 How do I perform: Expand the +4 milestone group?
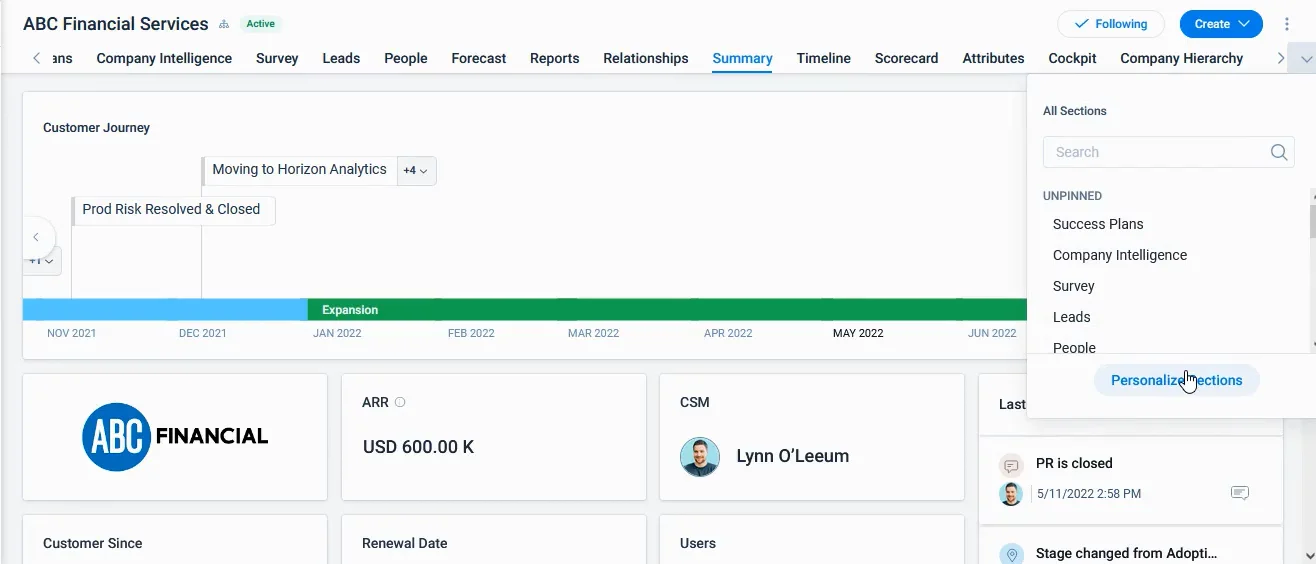(415, 171)
